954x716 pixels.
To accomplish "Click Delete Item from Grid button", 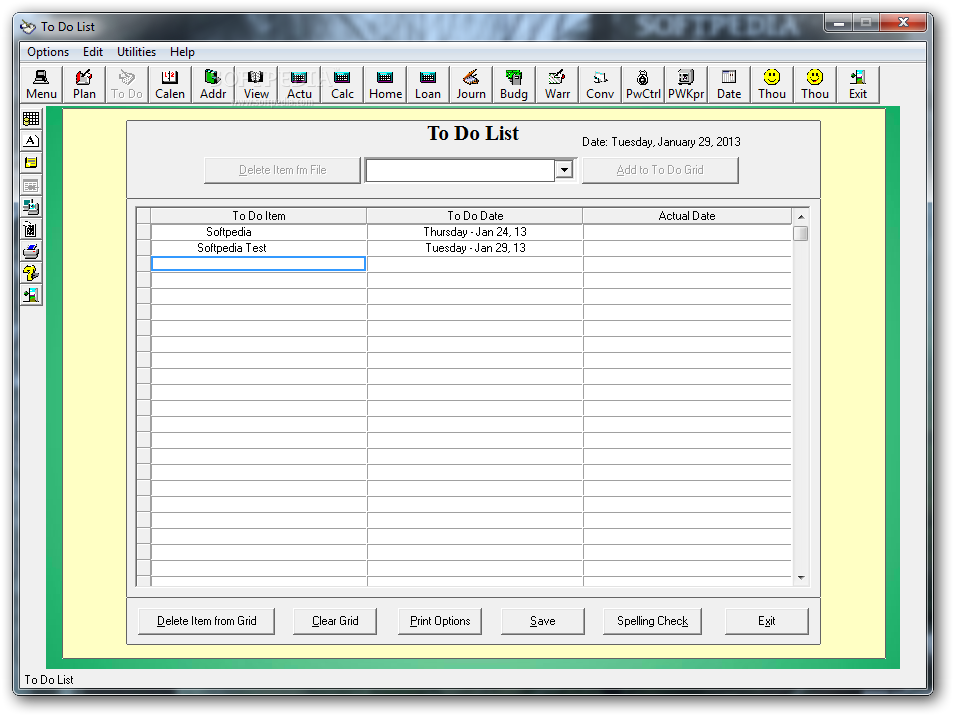I will (x=206, y=621).
